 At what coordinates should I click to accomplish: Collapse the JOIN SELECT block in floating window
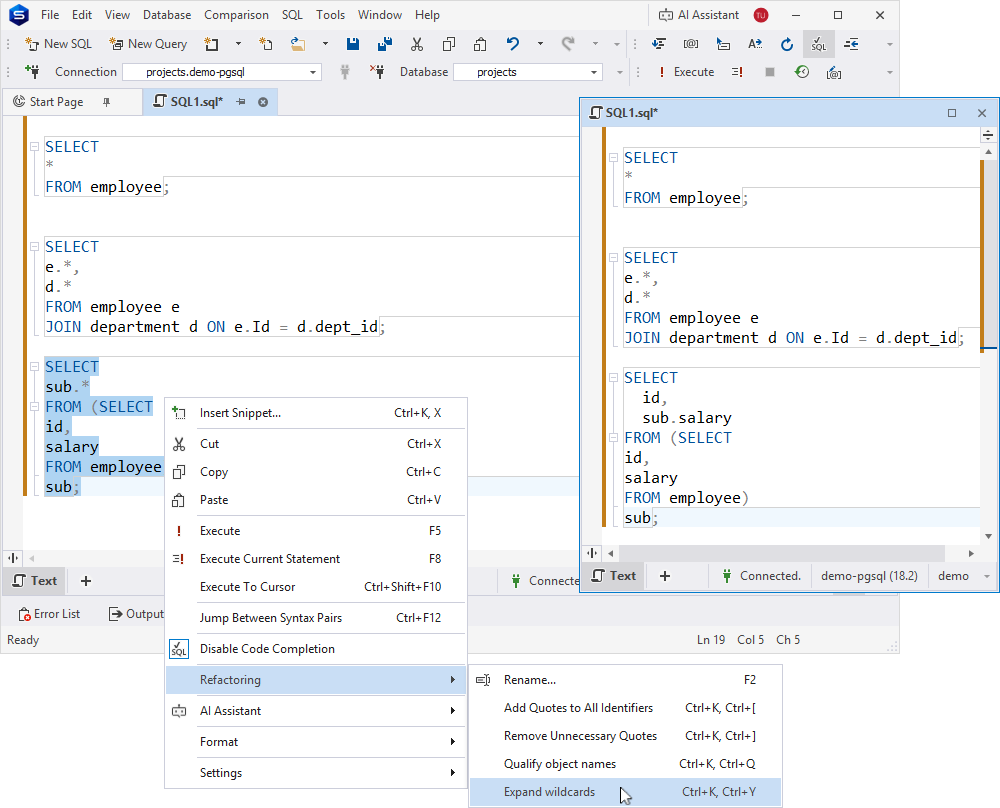tap(614, 258)
